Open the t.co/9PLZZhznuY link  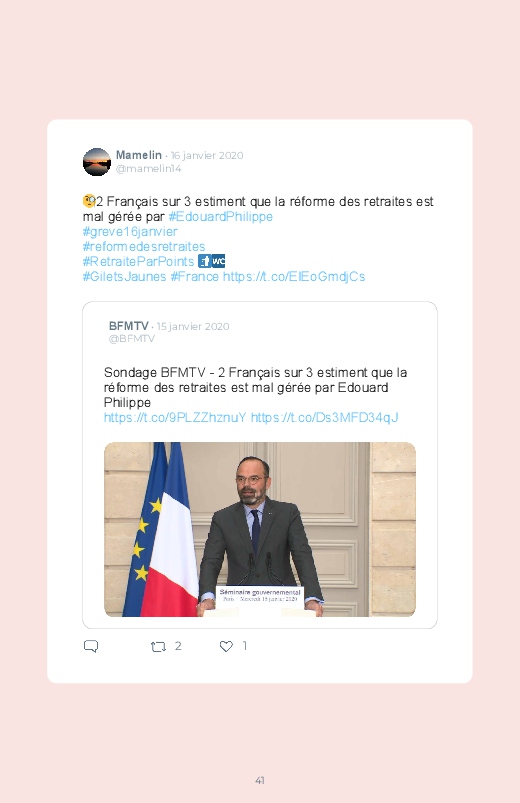[175, 417]
